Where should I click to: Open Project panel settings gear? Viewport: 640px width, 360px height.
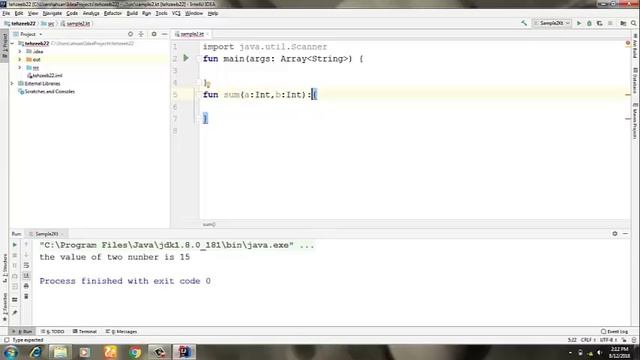coord(154,34)
